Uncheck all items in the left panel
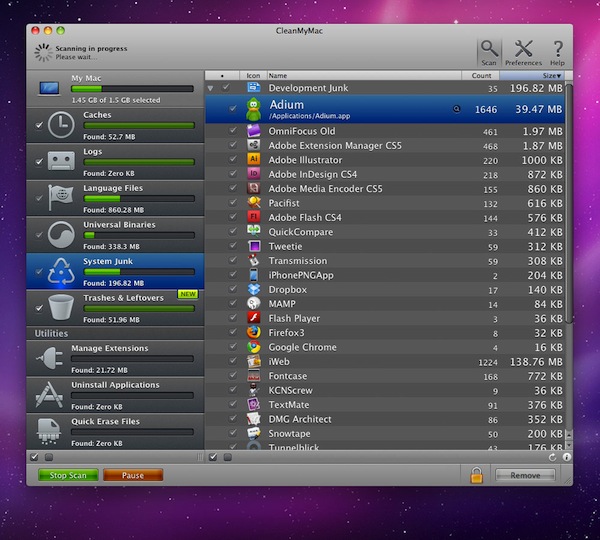The height and width of the screenshot is (540, 600). click(49, 457)
